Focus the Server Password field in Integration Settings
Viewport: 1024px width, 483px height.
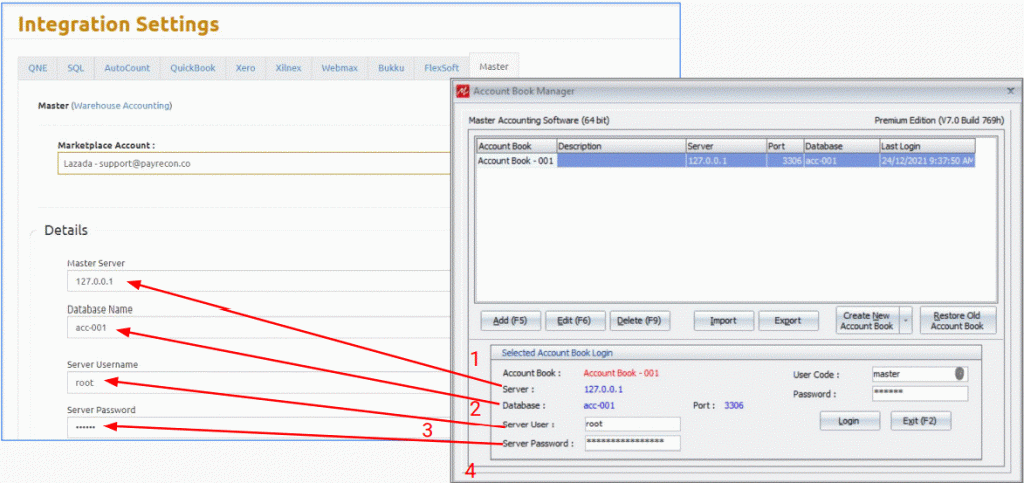coord(259,428)
